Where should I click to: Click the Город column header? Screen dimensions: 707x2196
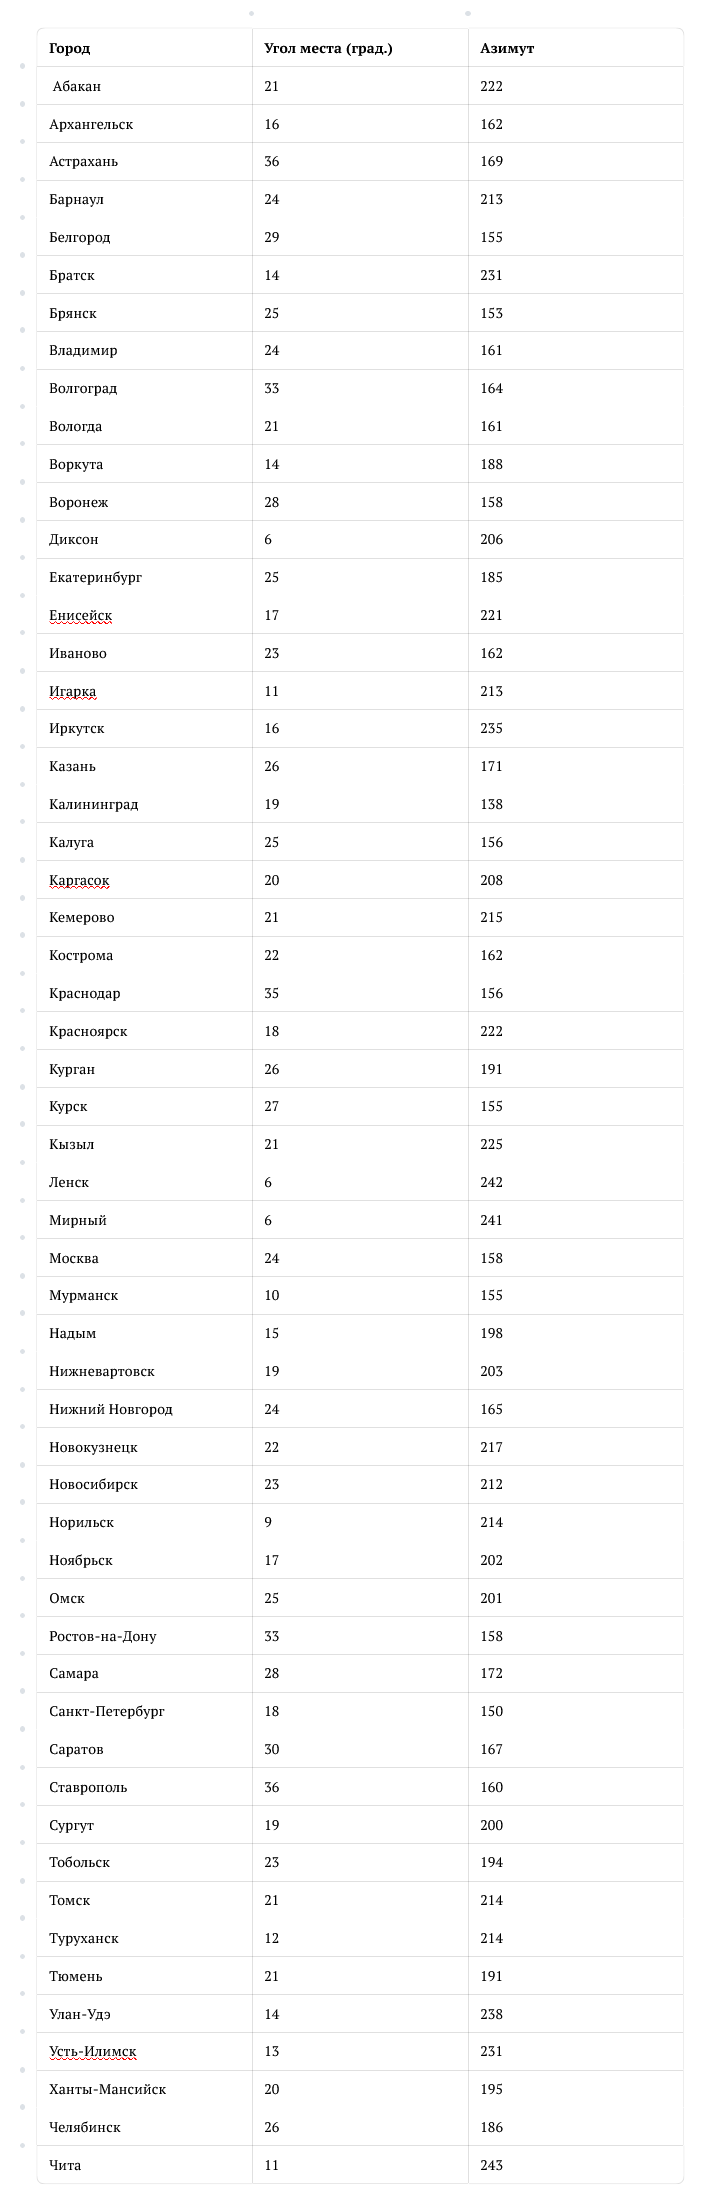(70, 48)
